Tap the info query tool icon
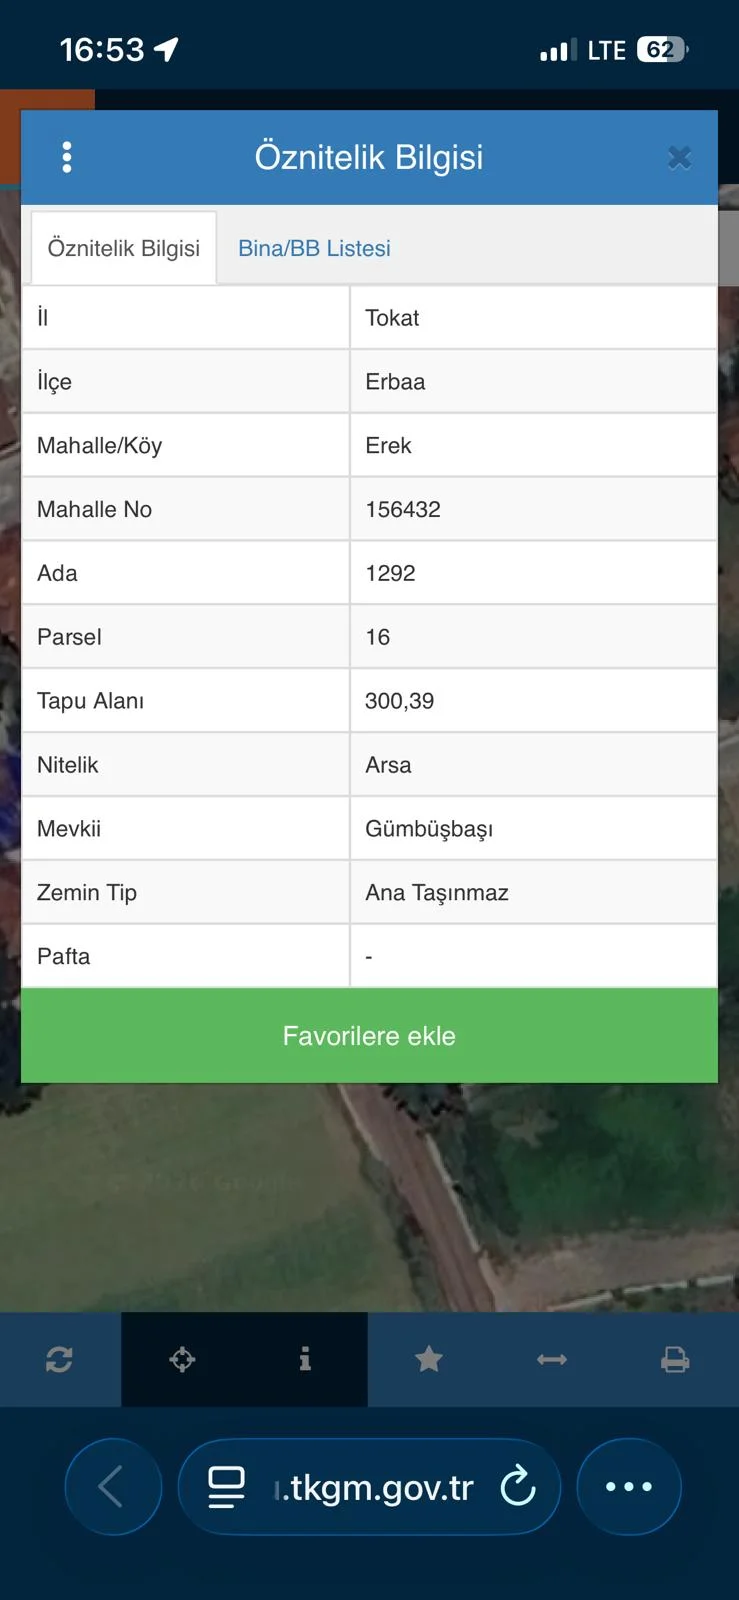Image resolution: width=739 pixels, height=1600 pixels. pyautogui.click(x=305, y=1359)
